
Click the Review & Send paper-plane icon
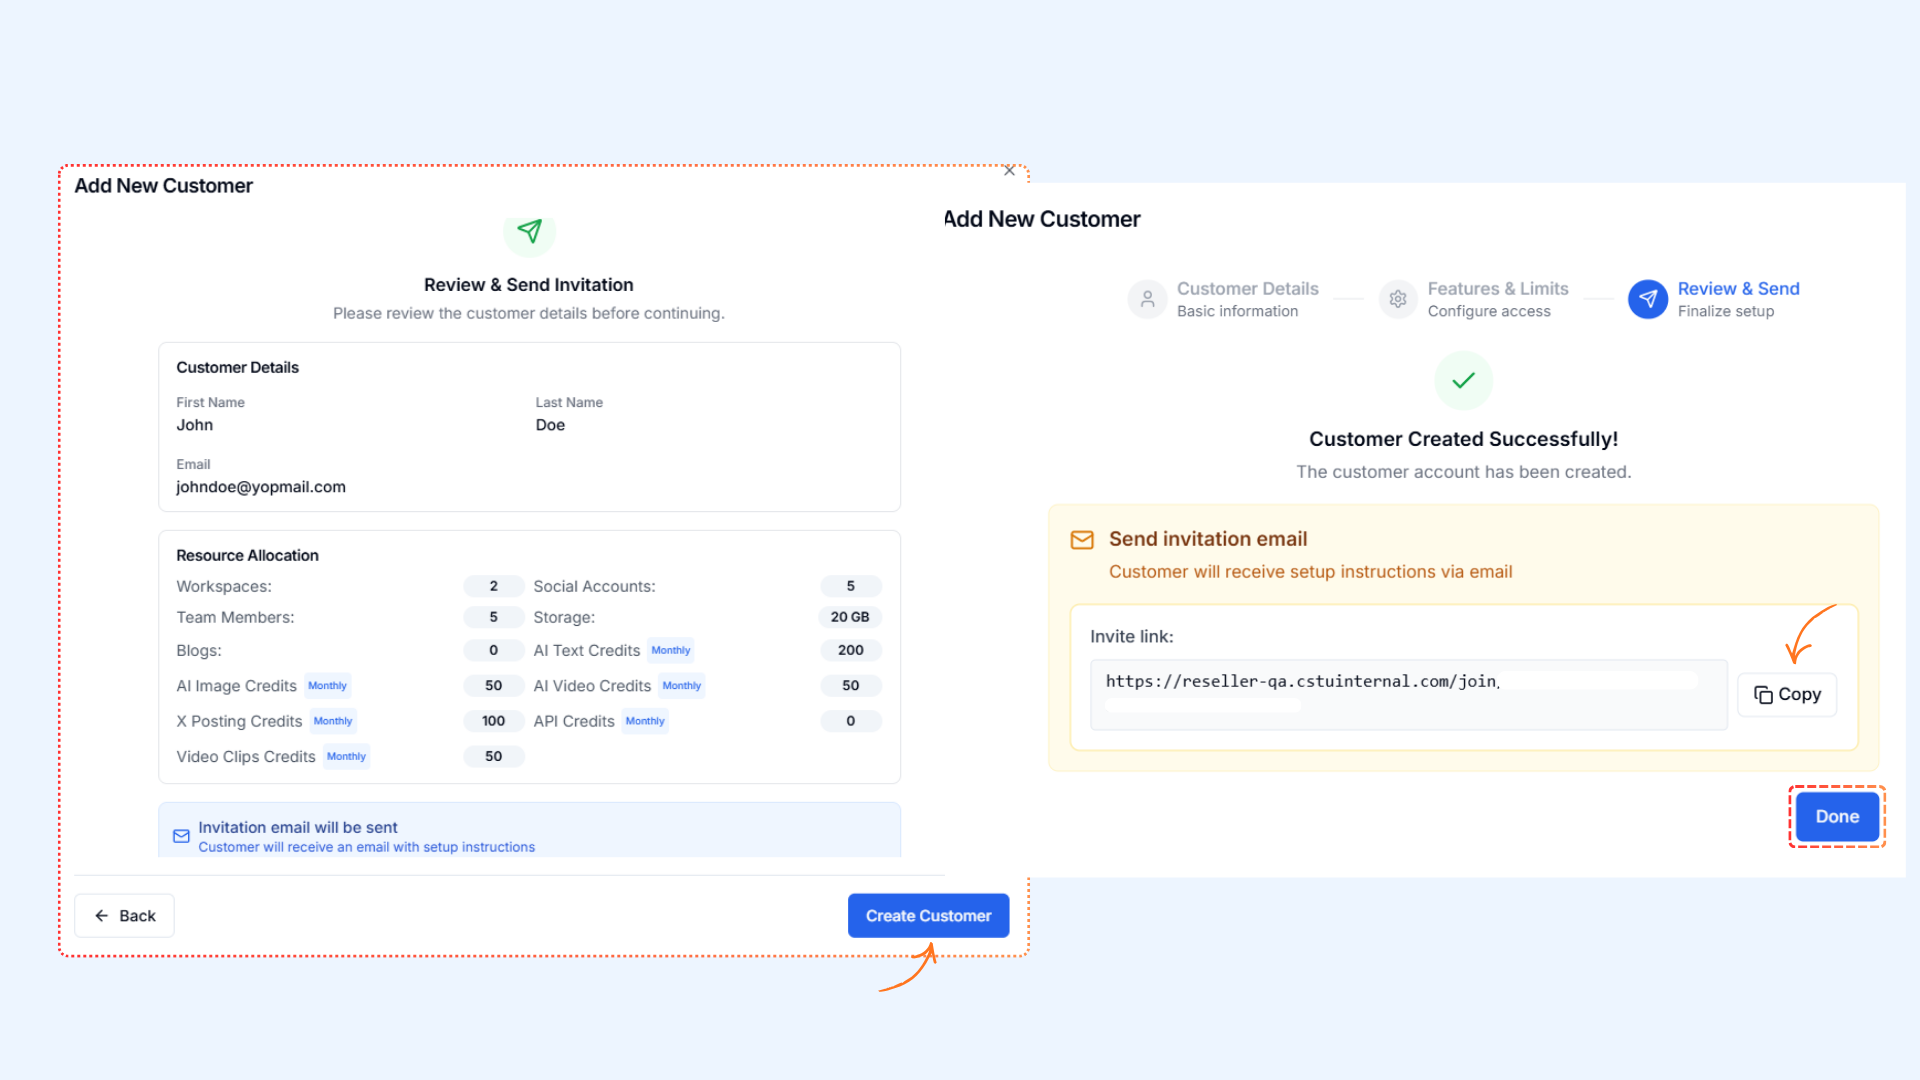click(1647, 299)
